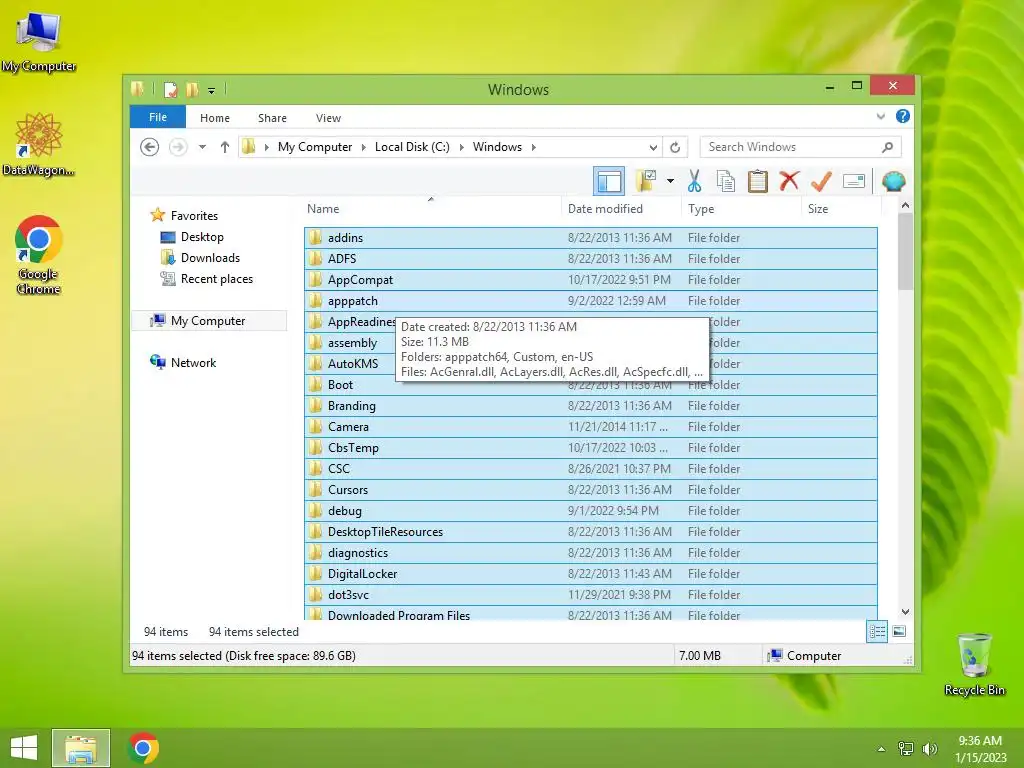The width and height of the screenshot is (1024, 768).
Task: Open the folder options dropdown arrow
Action: coord(670,181)
